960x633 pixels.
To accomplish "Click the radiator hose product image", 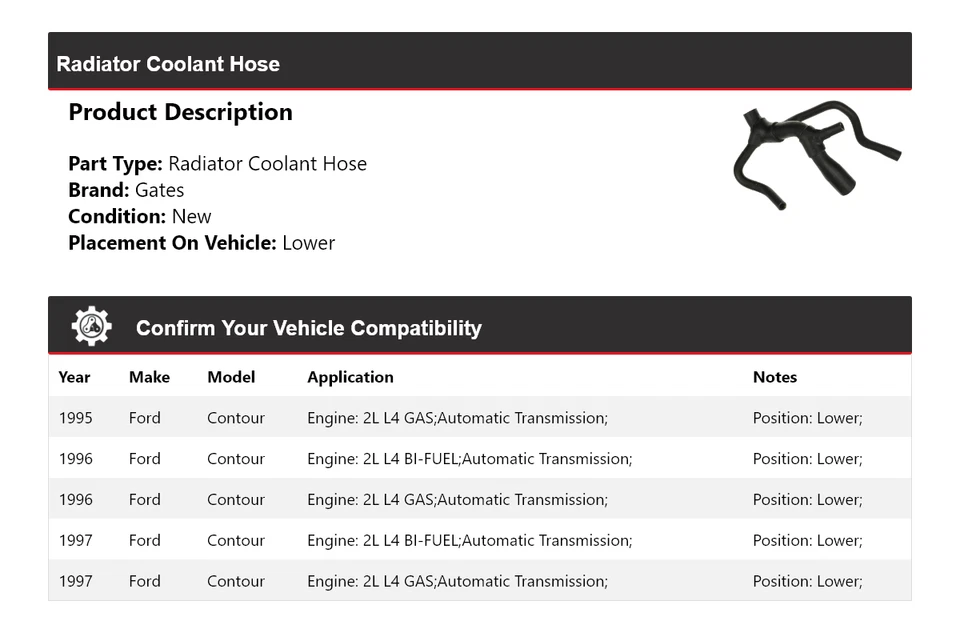I will [x=815, y=153].
